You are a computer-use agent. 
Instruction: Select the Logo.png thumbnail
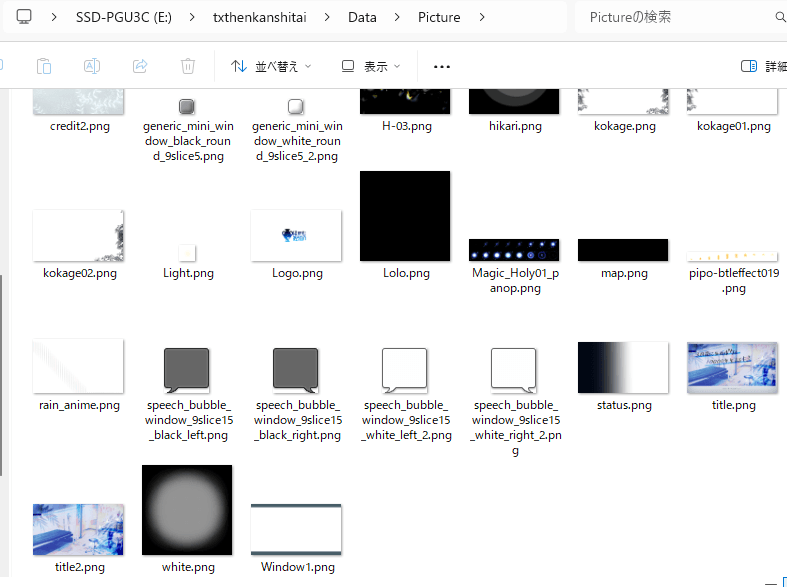(297, 235)
